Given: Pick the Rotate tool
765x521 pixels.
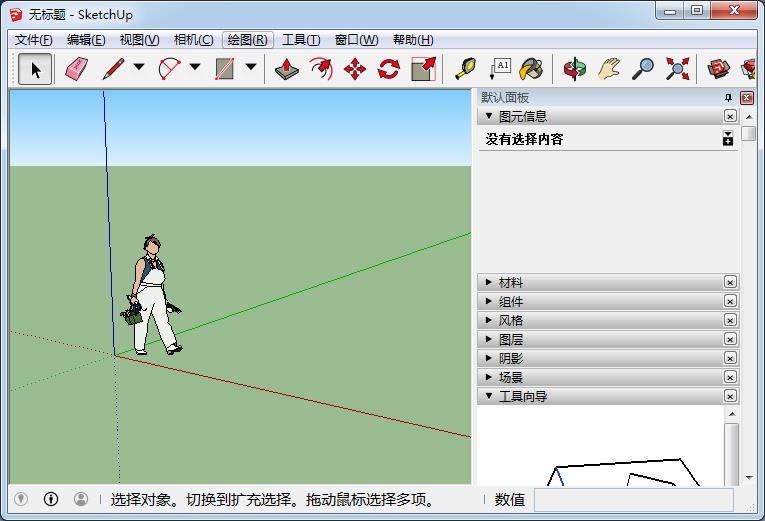Looking at the screenshot, I should [389, 69].
